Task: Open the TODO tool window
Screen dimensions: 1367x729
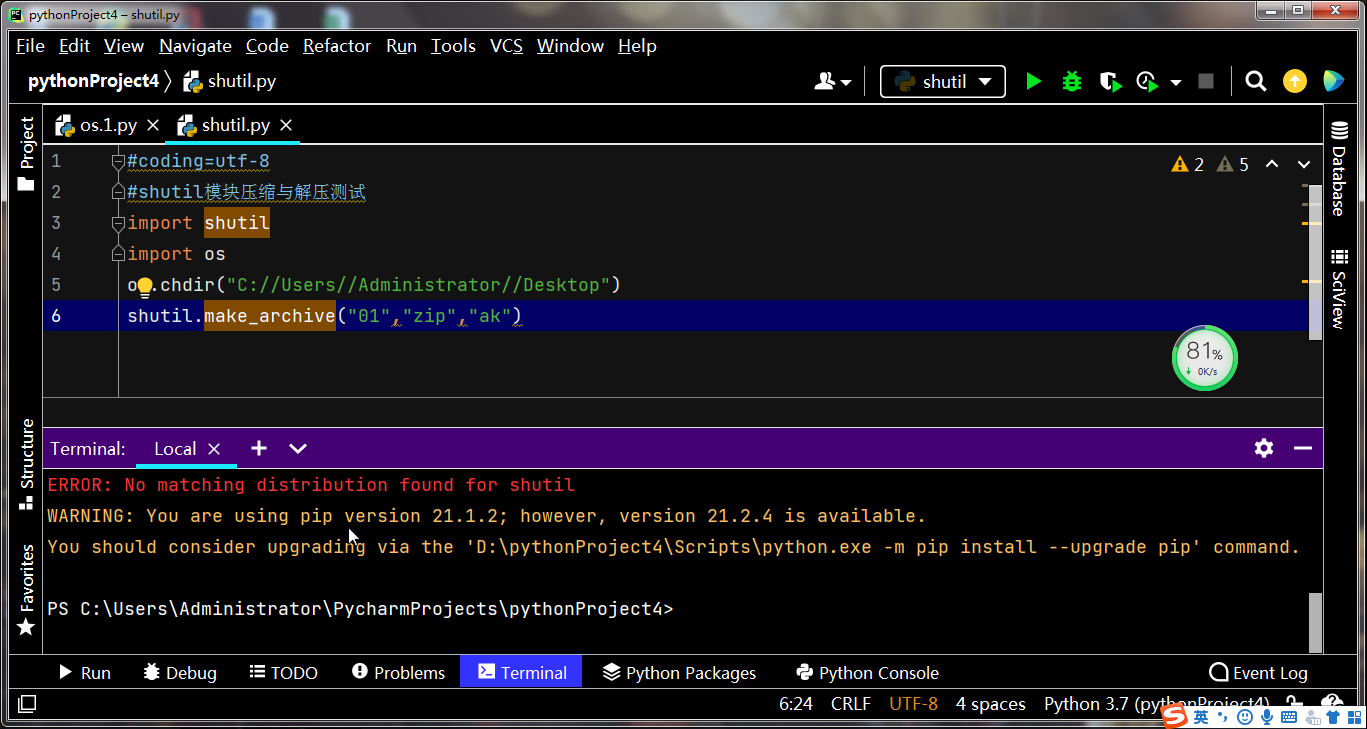Action: coord(283,673)
